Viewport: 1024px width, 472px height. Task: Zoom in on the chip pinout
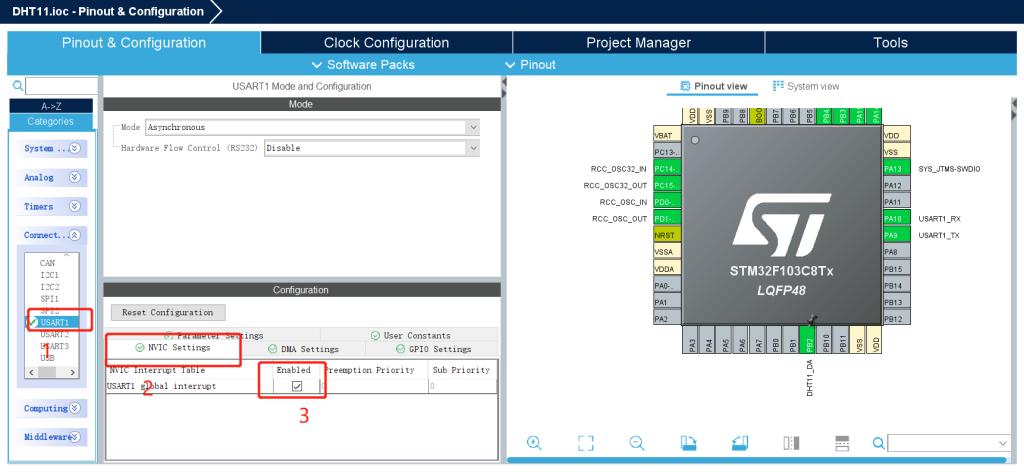point(534,443)
